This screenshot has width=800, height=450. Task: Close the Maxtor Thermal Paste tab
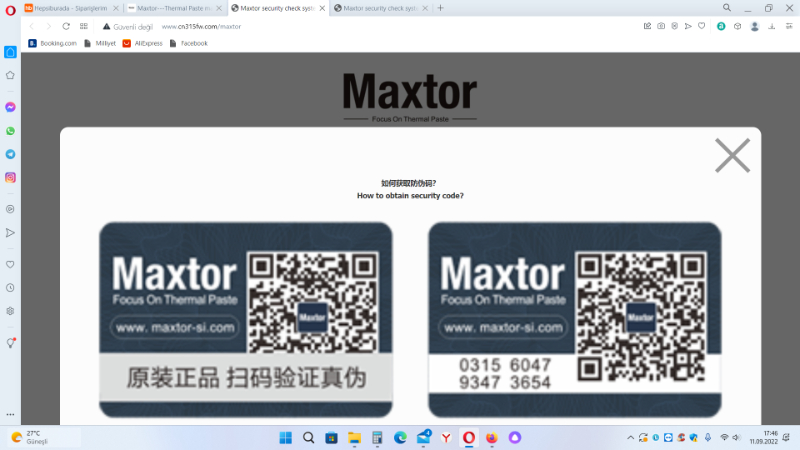[x=219, y=8]
